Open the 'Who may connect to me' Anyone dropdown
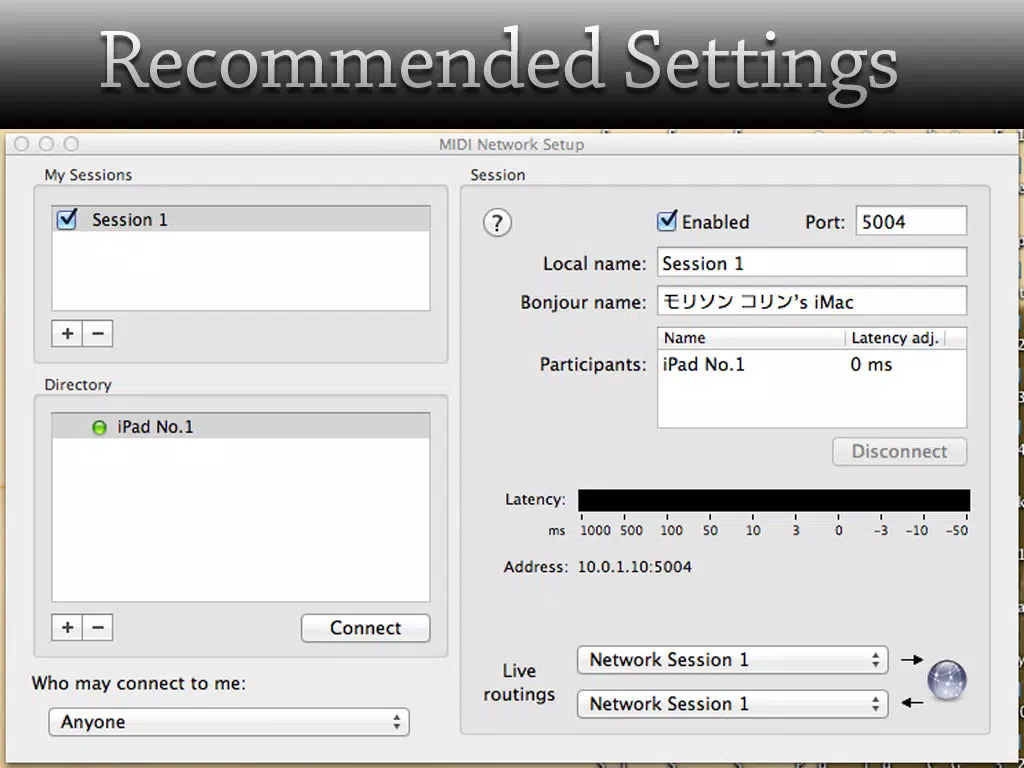This screenshot has width=1024, height=768. click(229, 722)
